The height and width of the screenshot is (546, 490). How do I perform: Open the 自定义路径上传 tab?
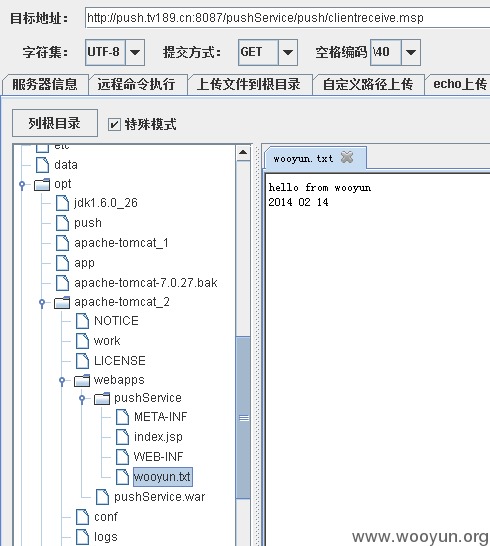click(x=368, y=84)
